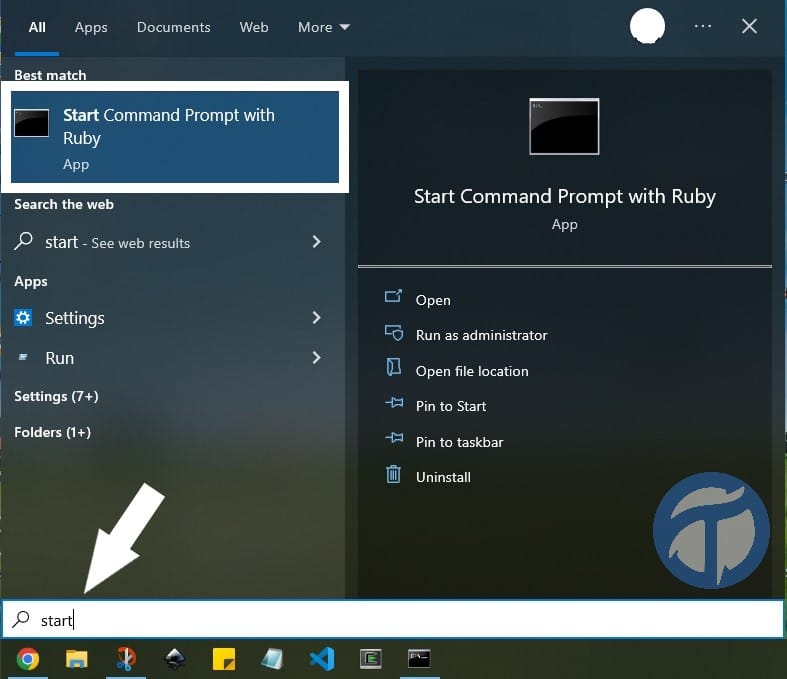The height and width of the screenshot is (679, 787).
Task: Expand the start web results chevron
Action: point(316,242)
